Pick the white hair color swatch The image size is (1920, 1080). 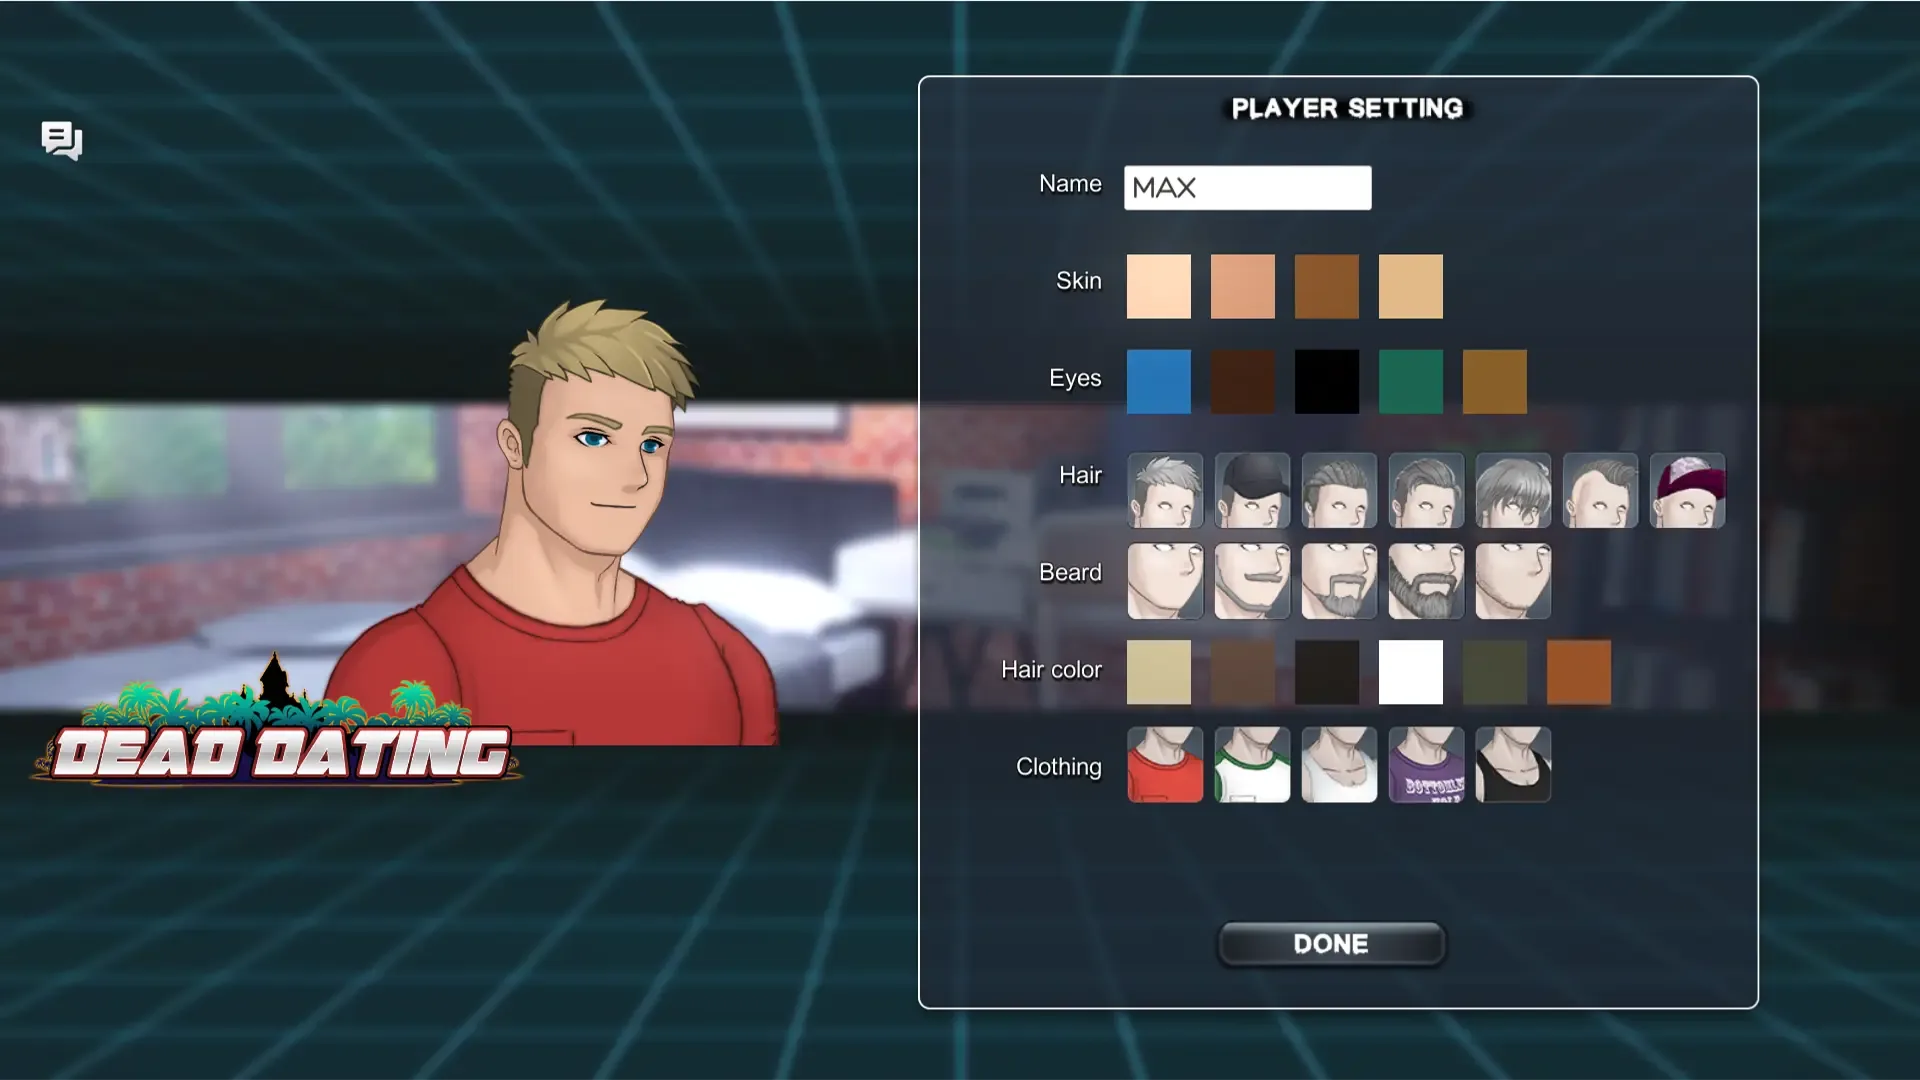pyautogui.click(x=1410, y=672)
